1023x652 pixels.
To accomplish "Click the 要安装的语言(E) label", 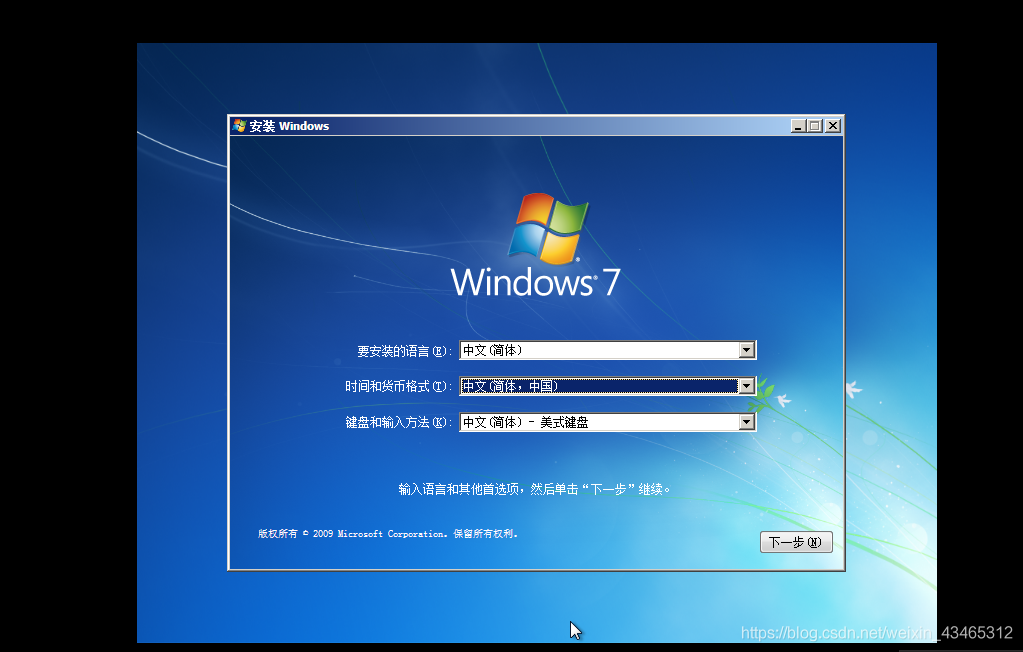I will click(x=405, y=351).
